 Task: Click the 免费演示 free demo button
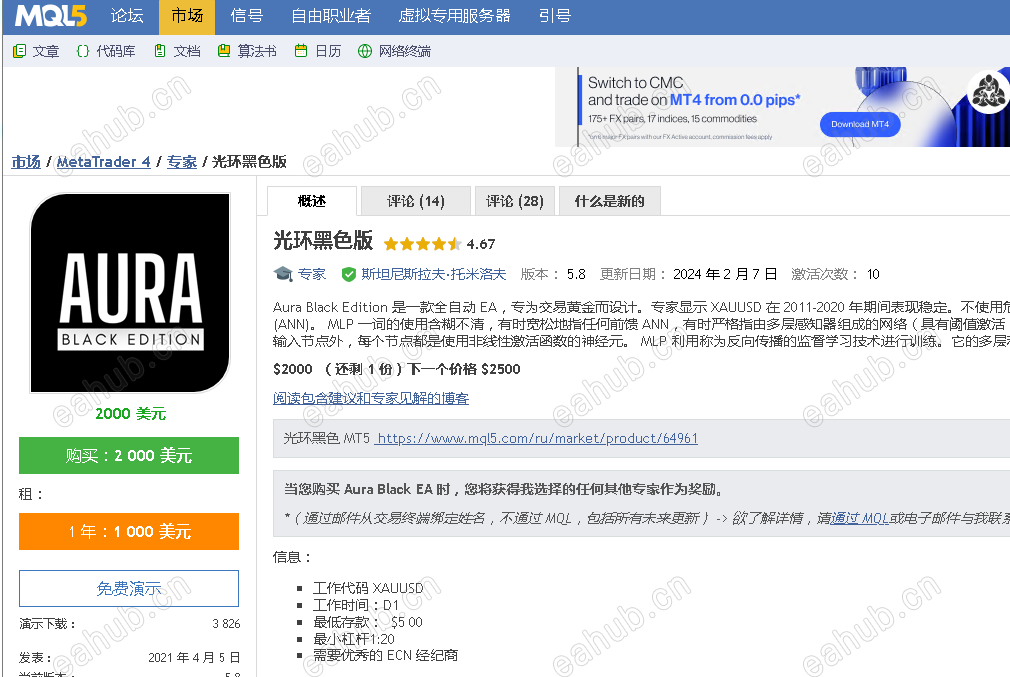129,588
